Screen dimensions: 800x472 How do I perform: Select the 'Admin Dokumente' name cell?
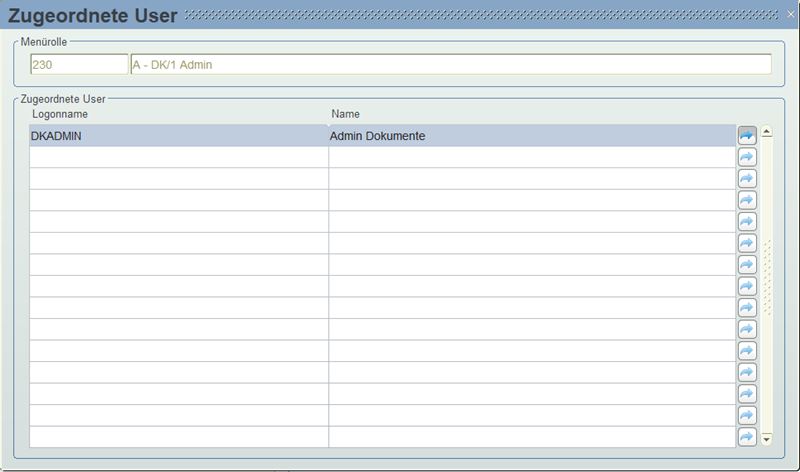point(531,136)
